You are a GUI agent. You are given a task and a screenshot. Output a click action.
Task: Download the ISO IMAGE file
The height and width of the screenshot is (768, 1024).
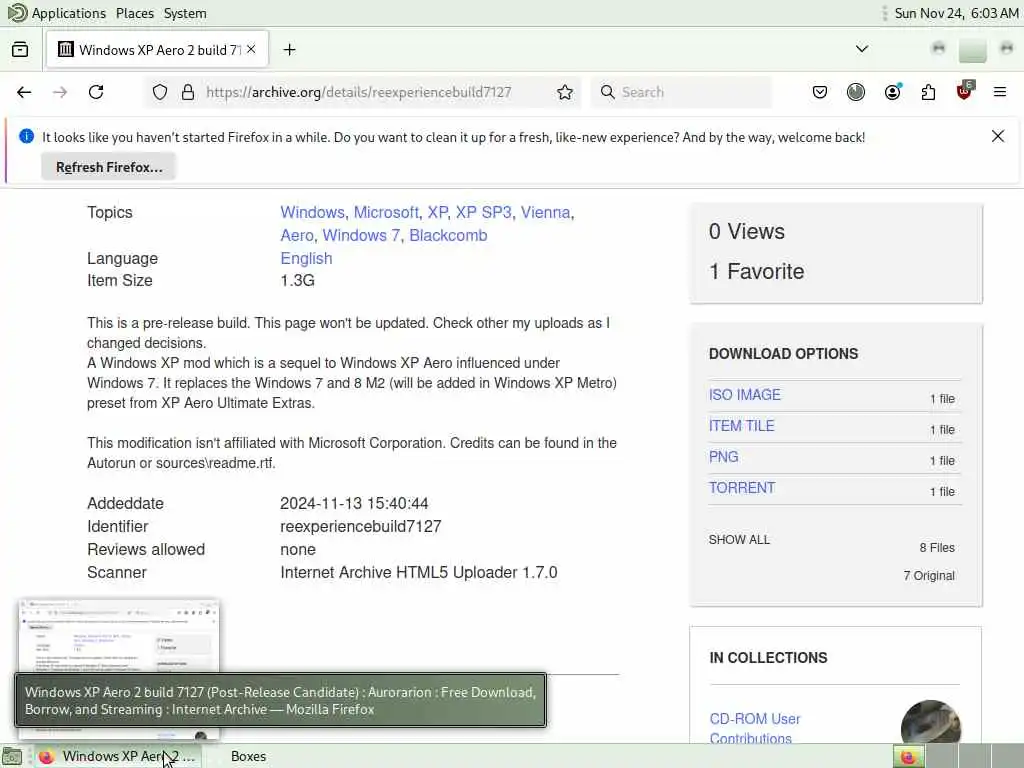click(744, 394)
